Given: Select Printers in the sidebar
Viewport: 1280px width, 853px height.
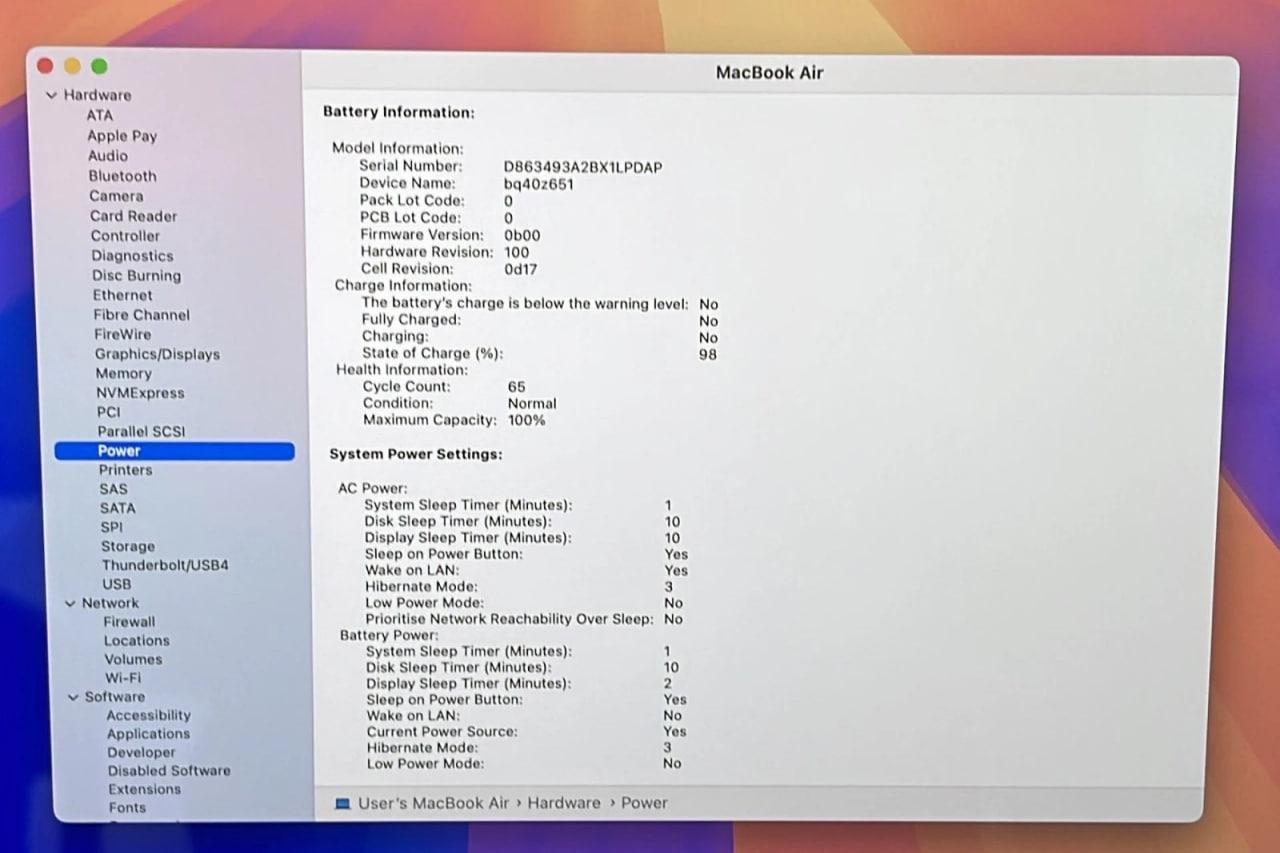Looking at the screenshot, I should point(125,470).
